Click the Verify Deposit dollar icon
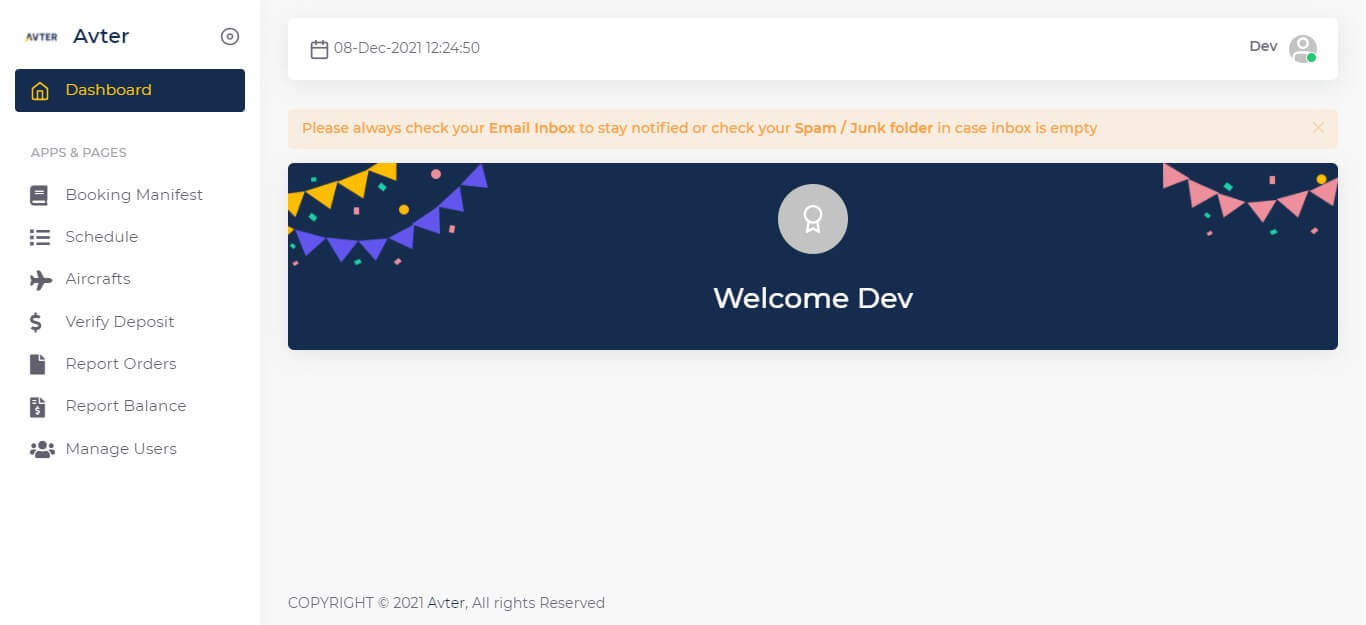Image resolution: width=1366 pixels, height=625 pixels. coord(36,322)
